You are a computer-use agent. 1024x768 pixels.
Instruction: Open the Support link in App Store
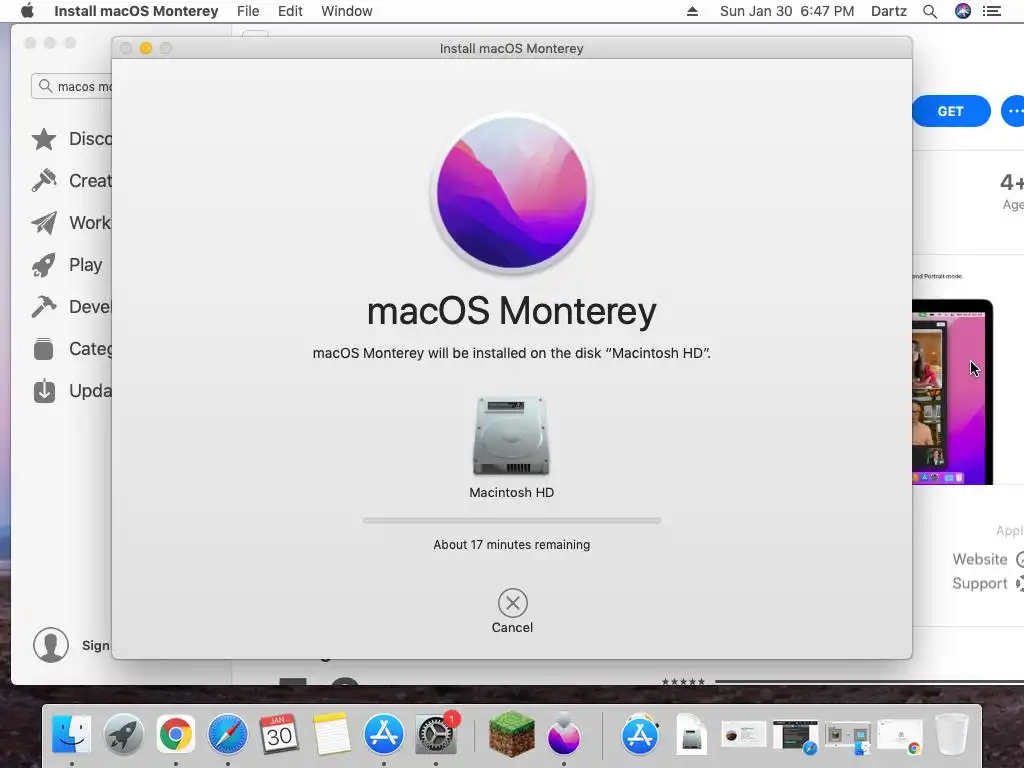987,583
